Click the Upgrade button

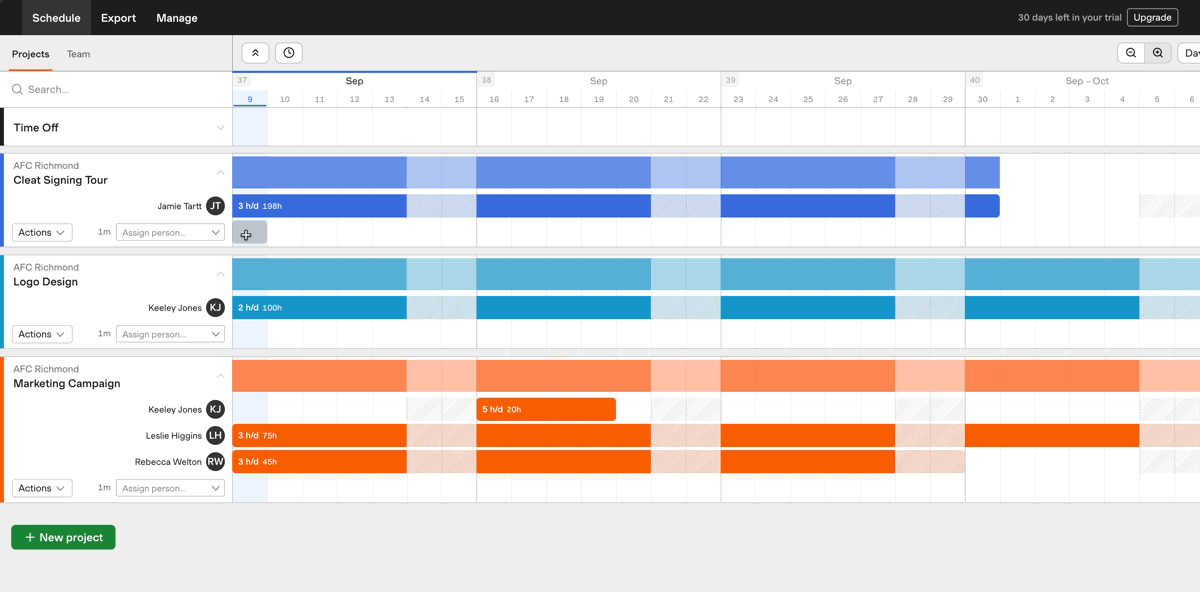(1151, 17)
